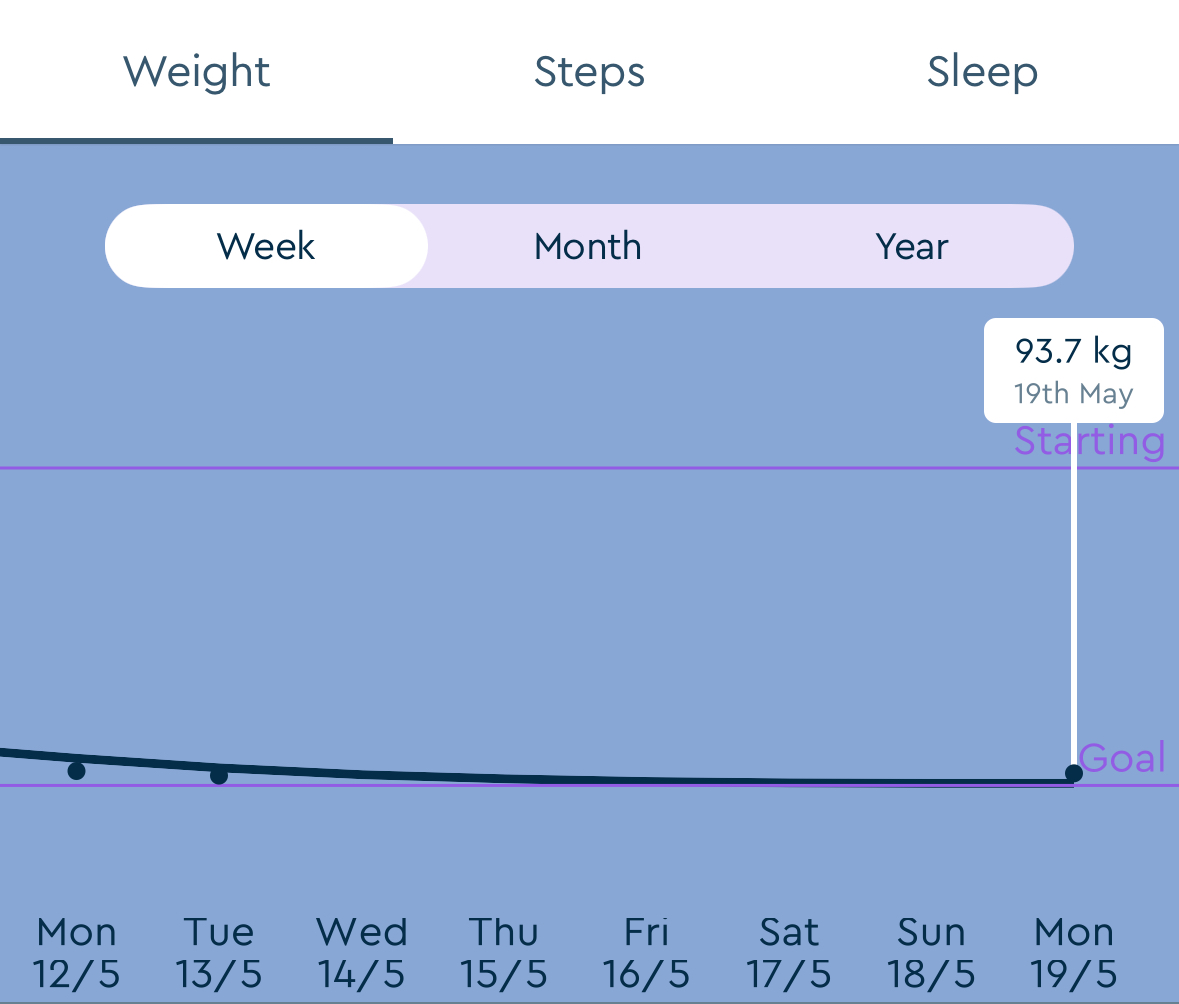The width and height of the screenshot is (1179, 1004).
Task: Select the Mon 12/5 axis label
Action: click(x=76, y=952)
